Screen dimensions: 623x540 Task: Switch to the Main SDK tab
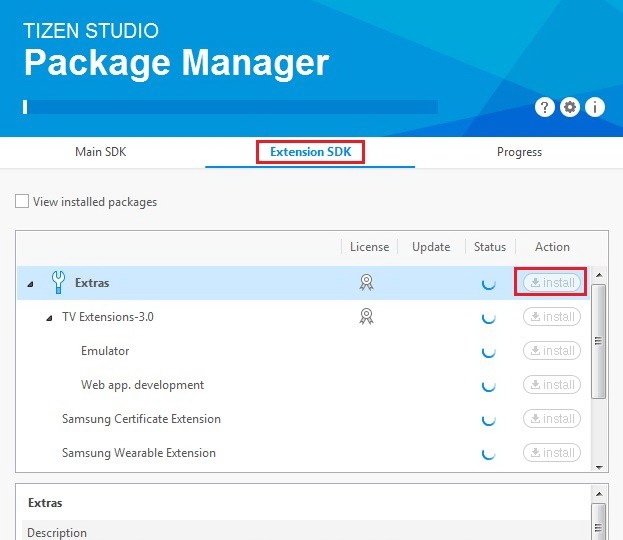click(101, 152)
